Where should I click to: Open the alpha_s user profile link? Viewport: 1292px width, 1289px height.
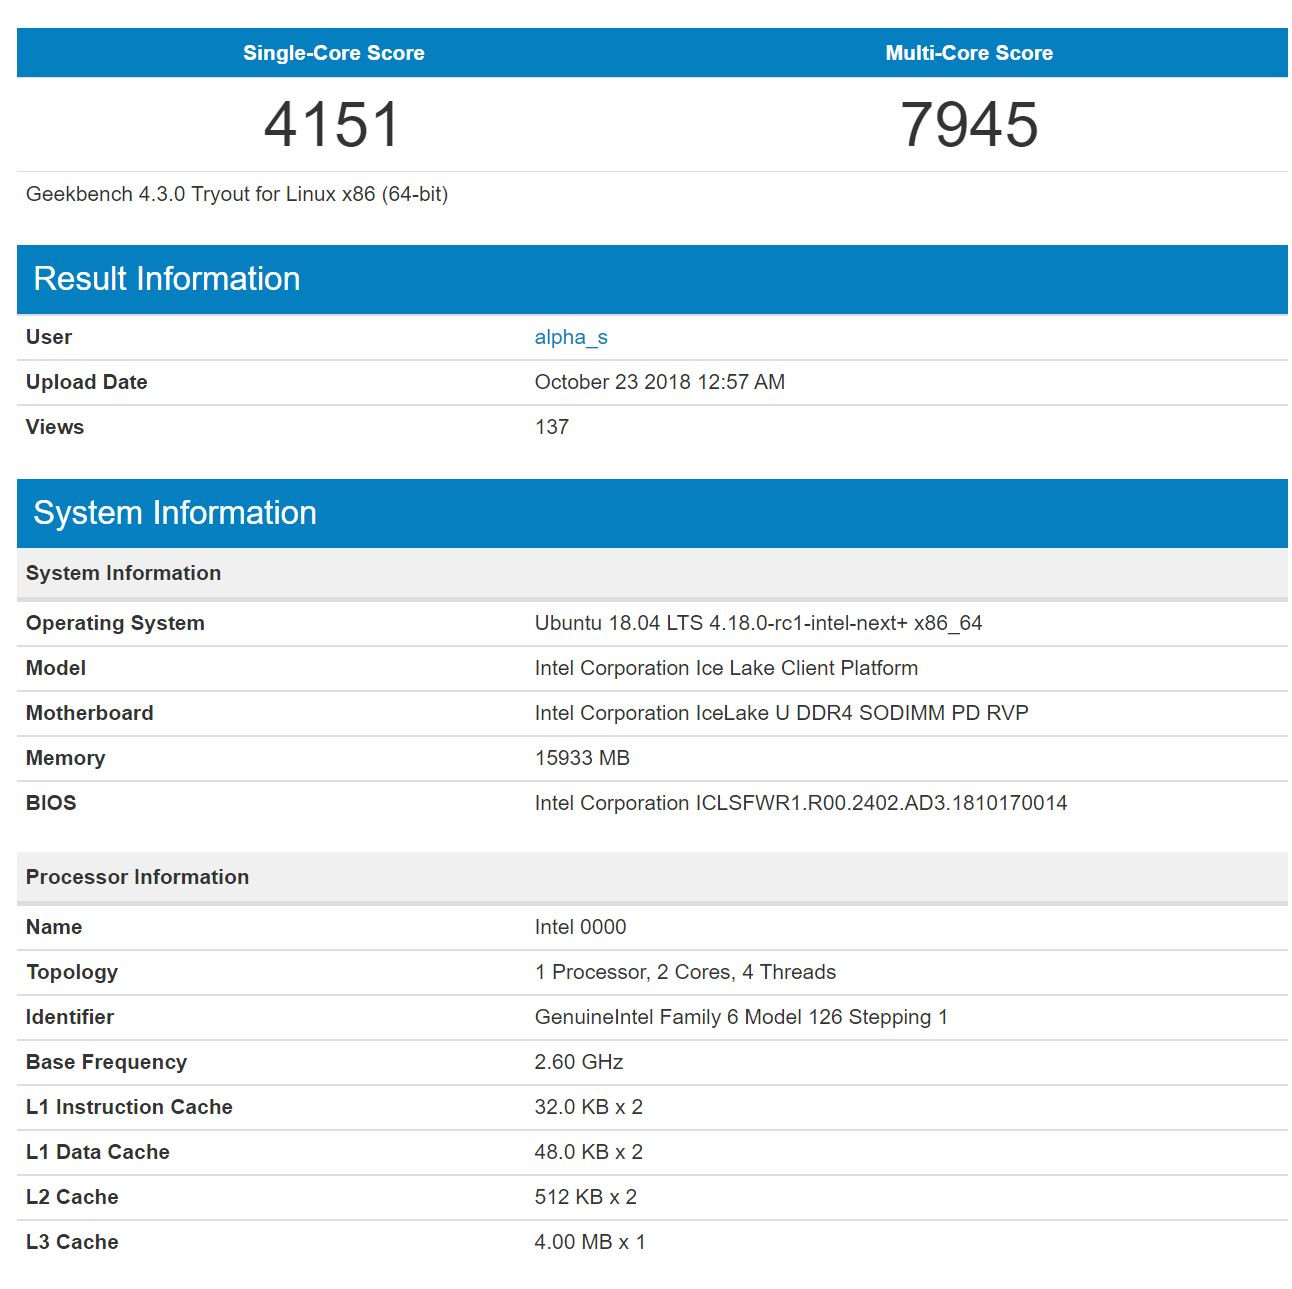pos(570,337)
